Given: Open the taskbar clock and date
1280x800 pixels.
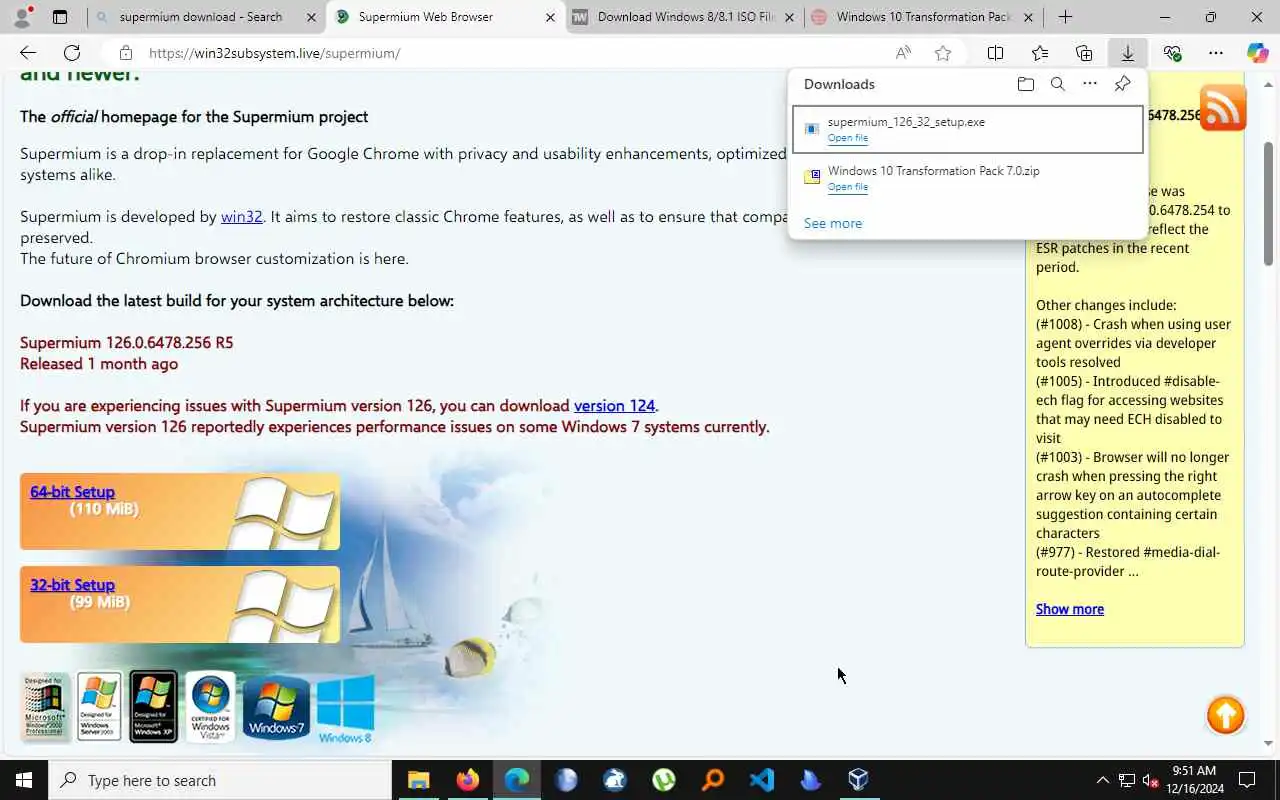Looking at the screenshot, I should (x=1194, y=780).
